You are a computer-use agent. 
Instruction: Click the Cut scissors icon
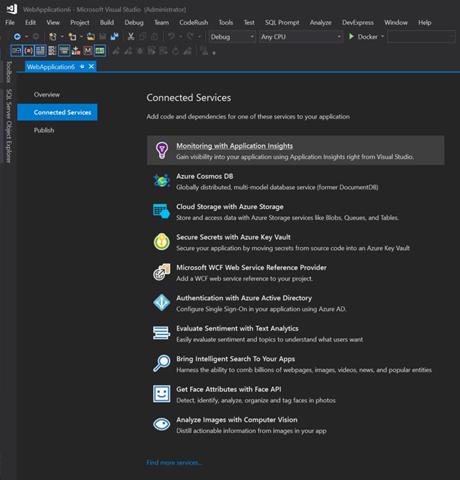(x=131, y=37)
